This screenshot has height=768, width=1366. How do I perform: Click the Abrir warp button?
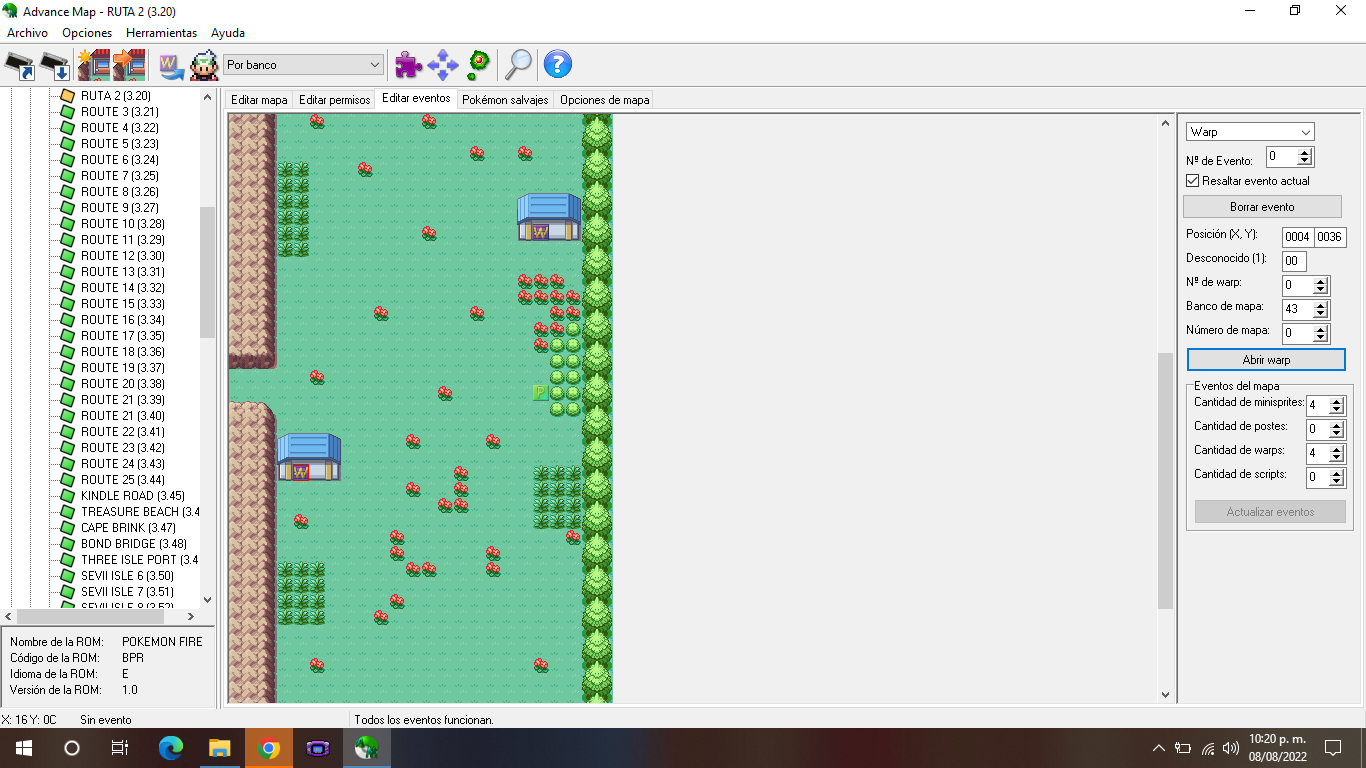click(x=1266, y=360)
